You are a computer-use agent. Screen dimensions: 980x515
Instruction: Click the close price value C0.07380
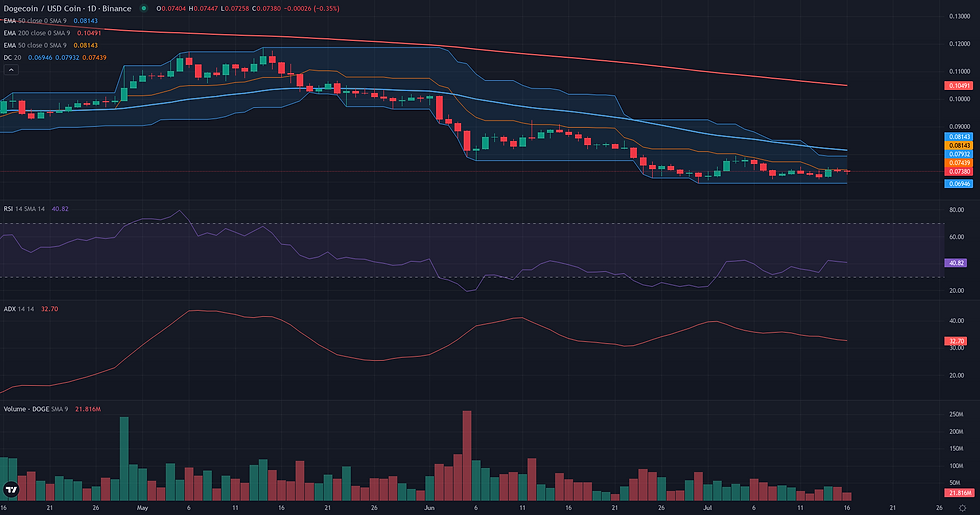click(266, 9)
